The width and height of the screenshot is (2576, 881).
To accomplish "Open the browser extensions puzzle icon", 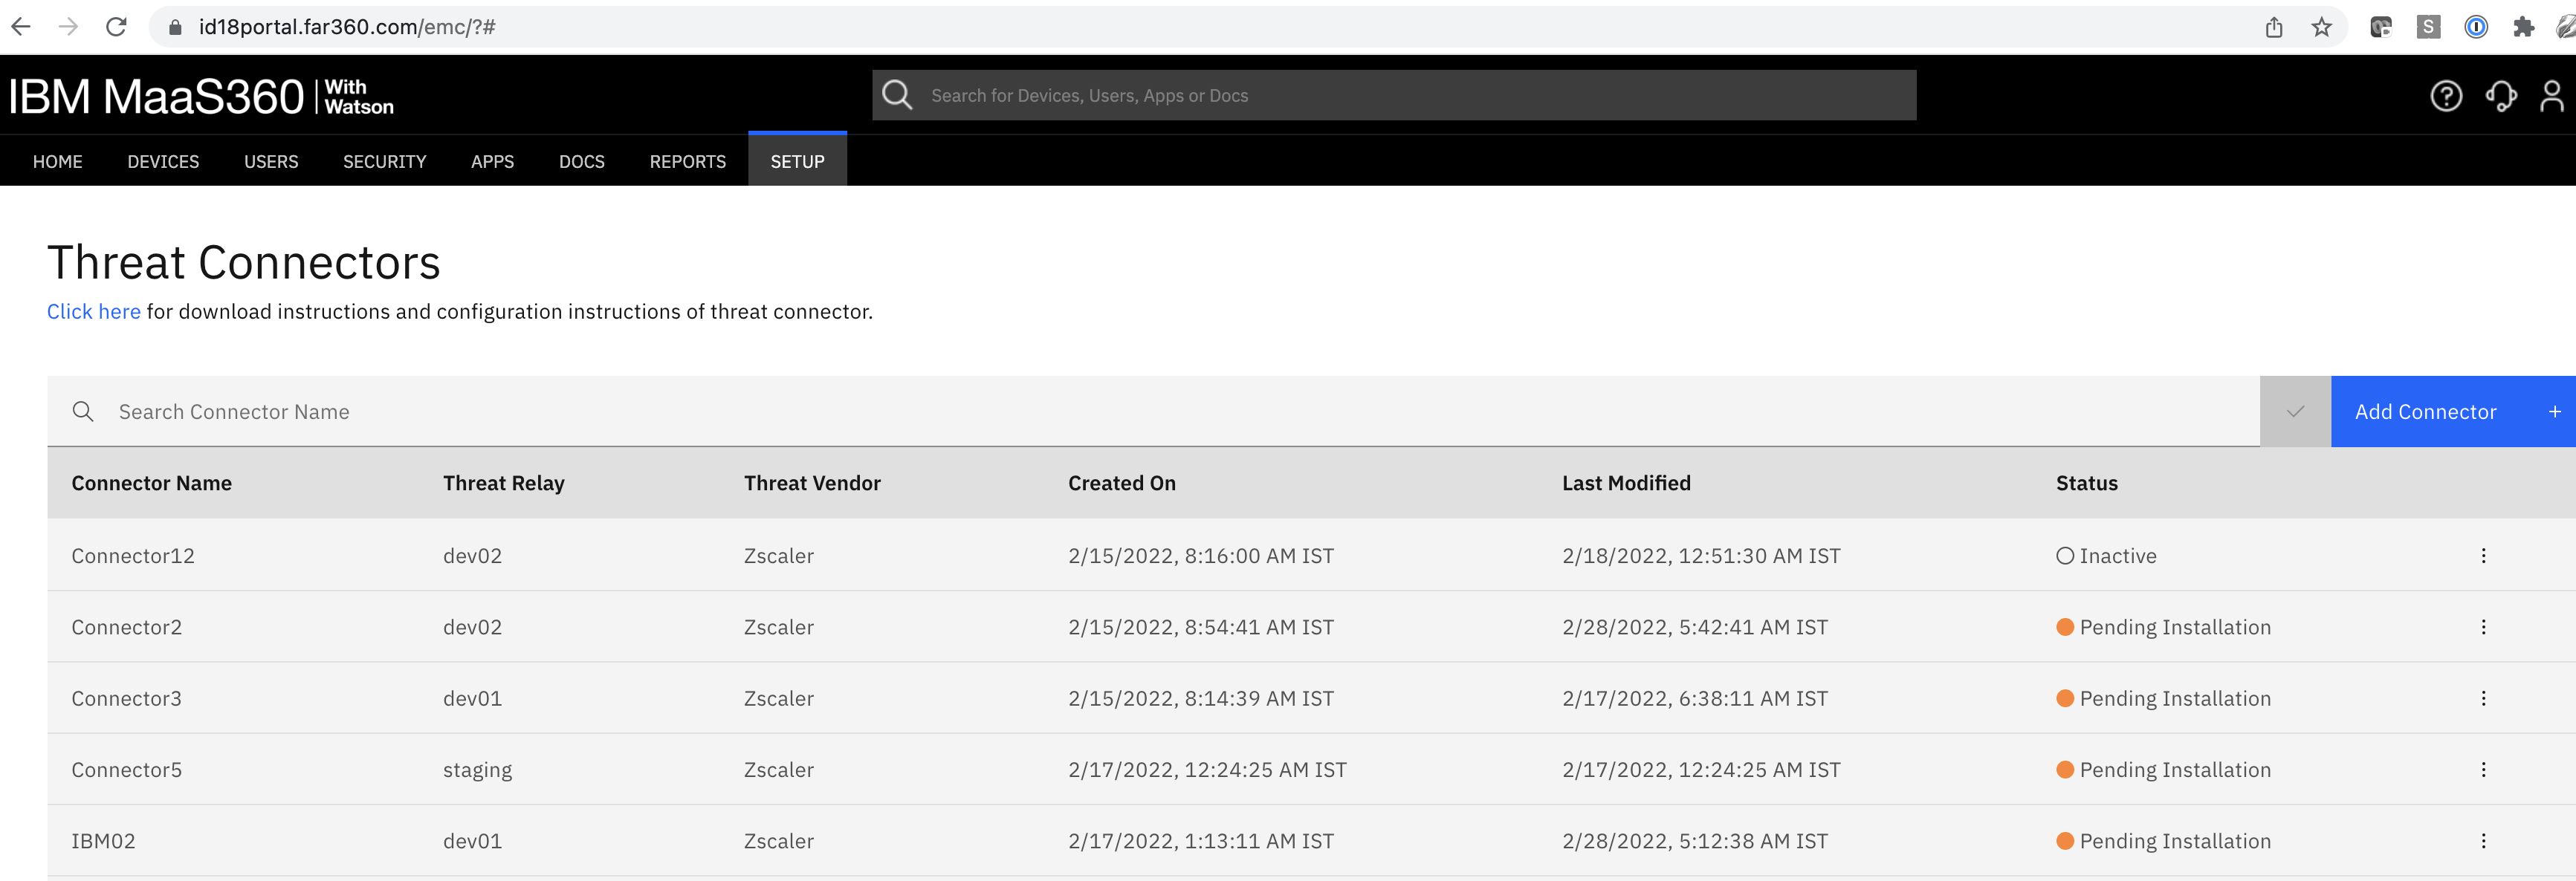I will click(2524, 27).
